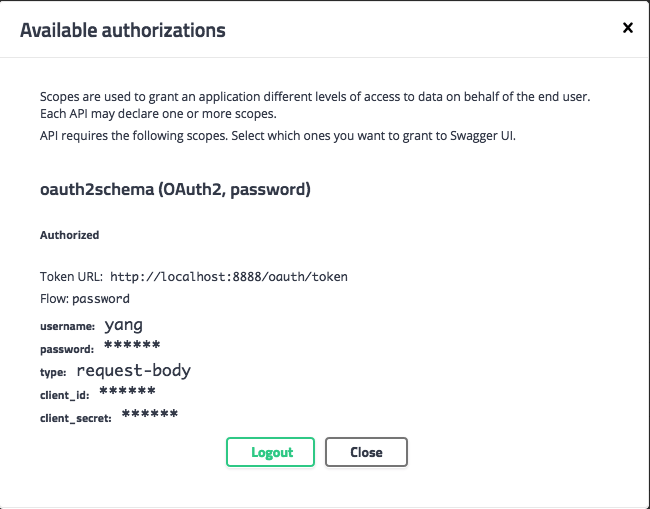This screenshot has height=509, width=650.
Task: Click the Authorized status label
Action: (x=69, y=236)
